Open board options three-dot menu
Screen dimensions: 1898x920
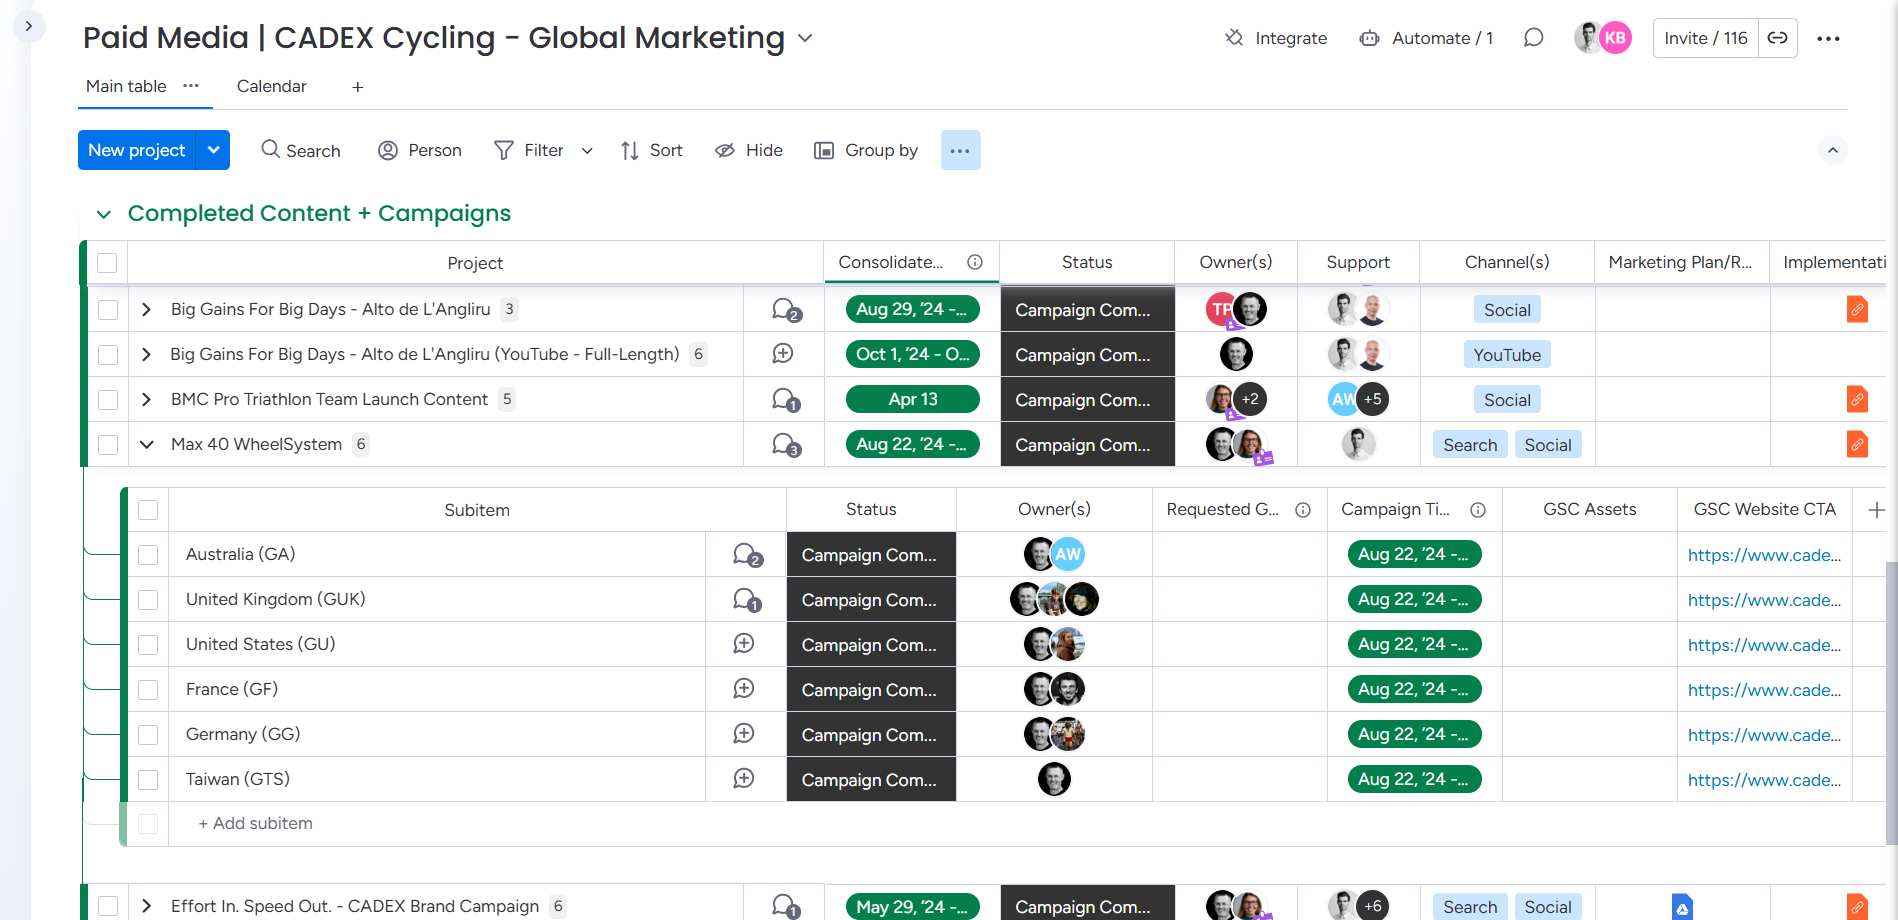pos(1828,38)
